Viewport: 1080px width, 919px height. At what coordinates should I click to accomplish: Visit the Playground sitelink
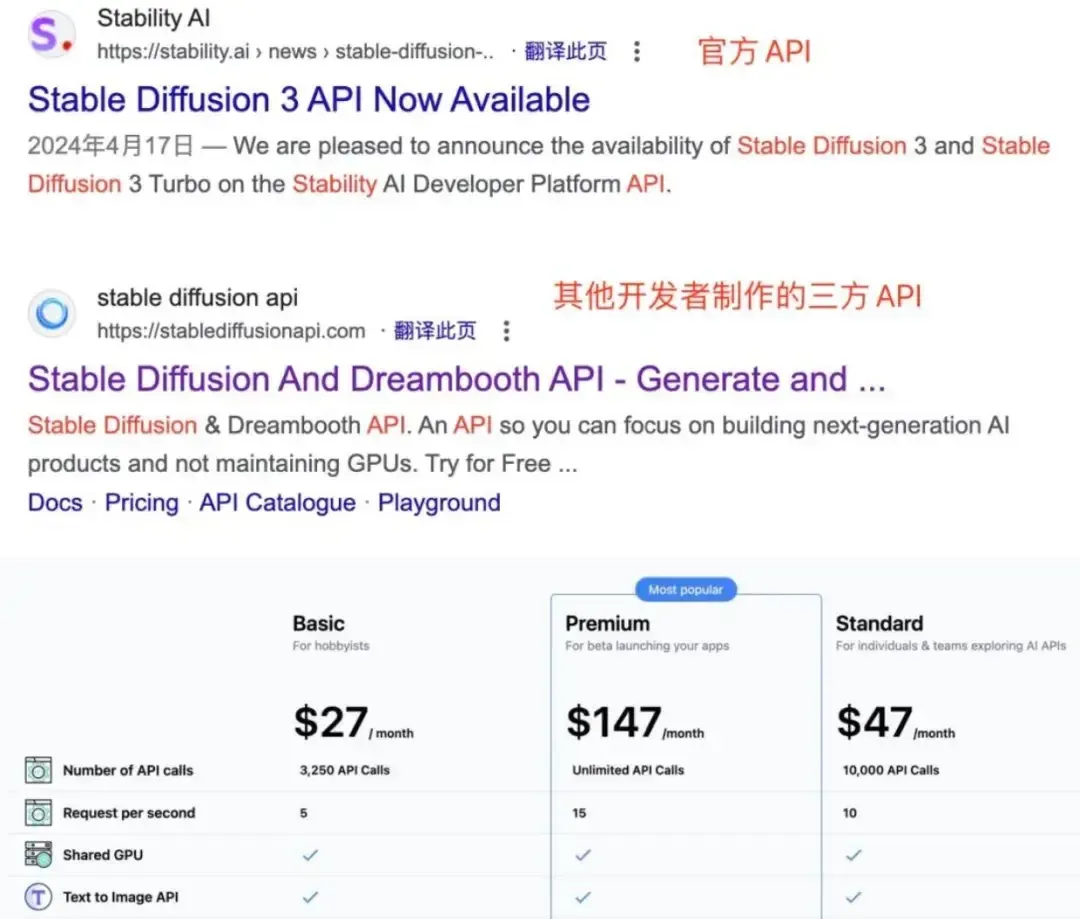tap(439, 502)
